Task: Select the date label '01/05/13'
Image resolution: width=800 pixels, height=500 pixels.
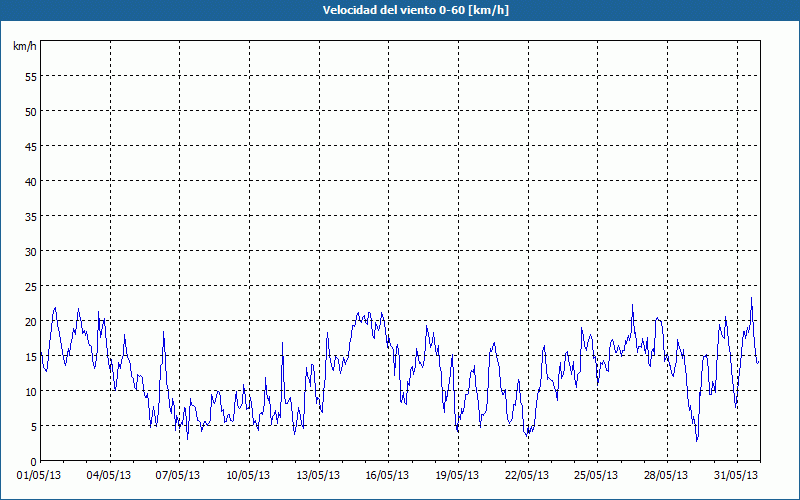Action: click(x=39, y=475)
